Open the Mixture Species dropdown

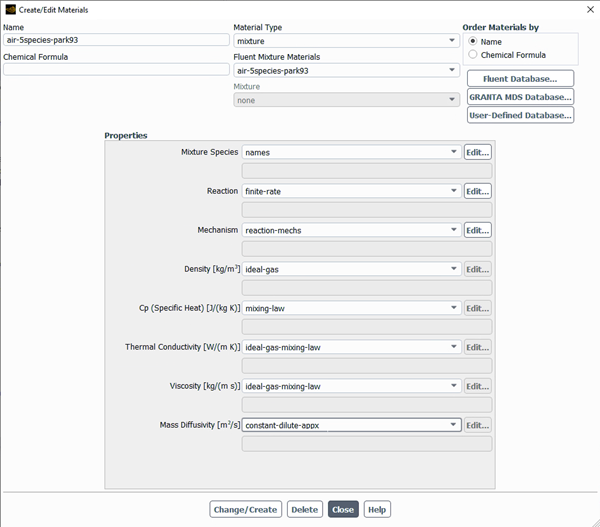351,152
